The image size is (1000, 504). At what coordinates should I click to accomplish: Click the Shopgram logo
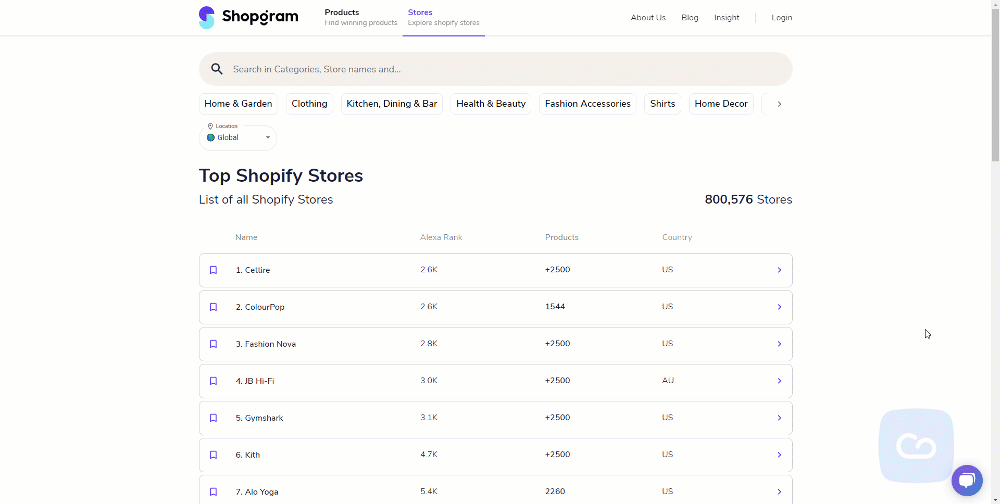[248, 17]
